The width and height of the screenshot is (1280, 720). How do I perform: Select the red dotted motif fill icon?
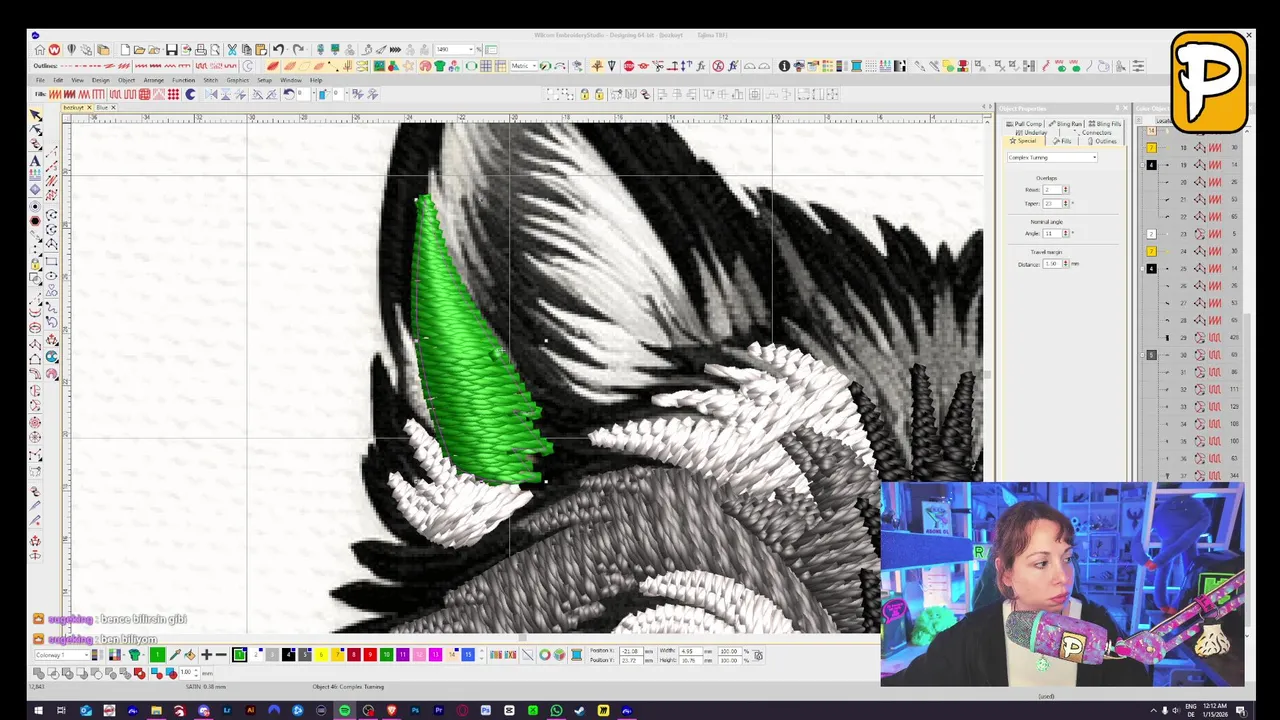(173, 94)
